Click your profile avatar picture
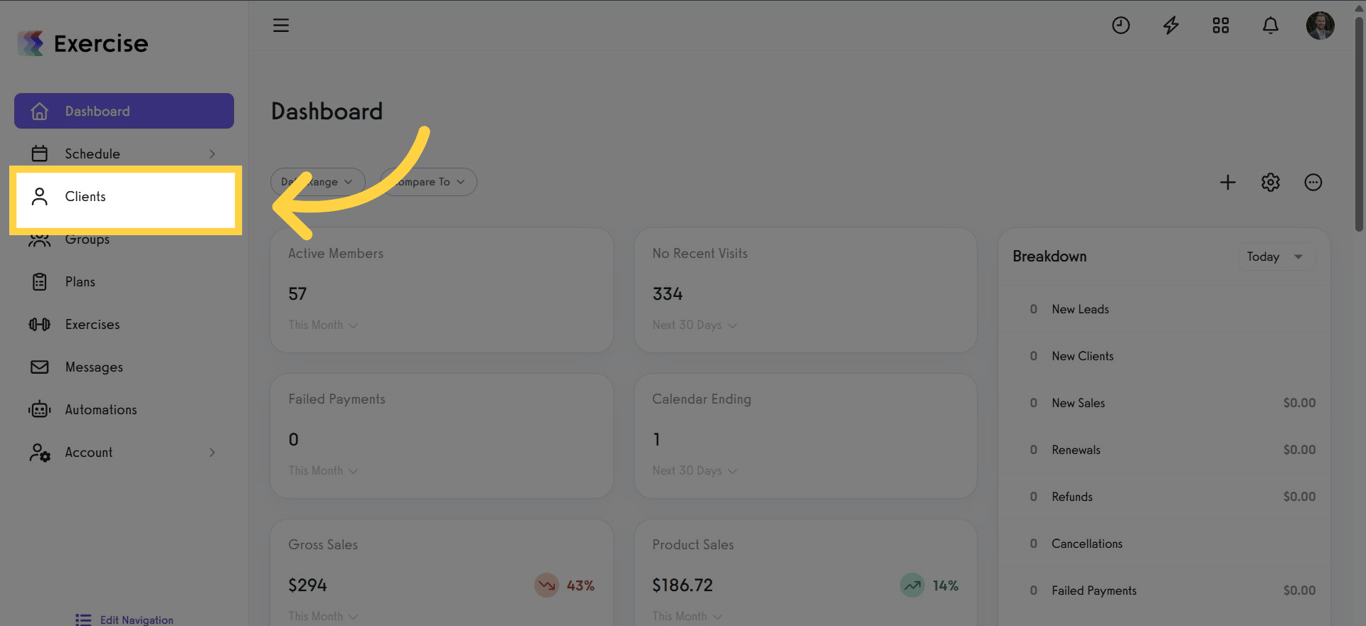This screenshot has height=626, width=1366. click(1320, 25)
